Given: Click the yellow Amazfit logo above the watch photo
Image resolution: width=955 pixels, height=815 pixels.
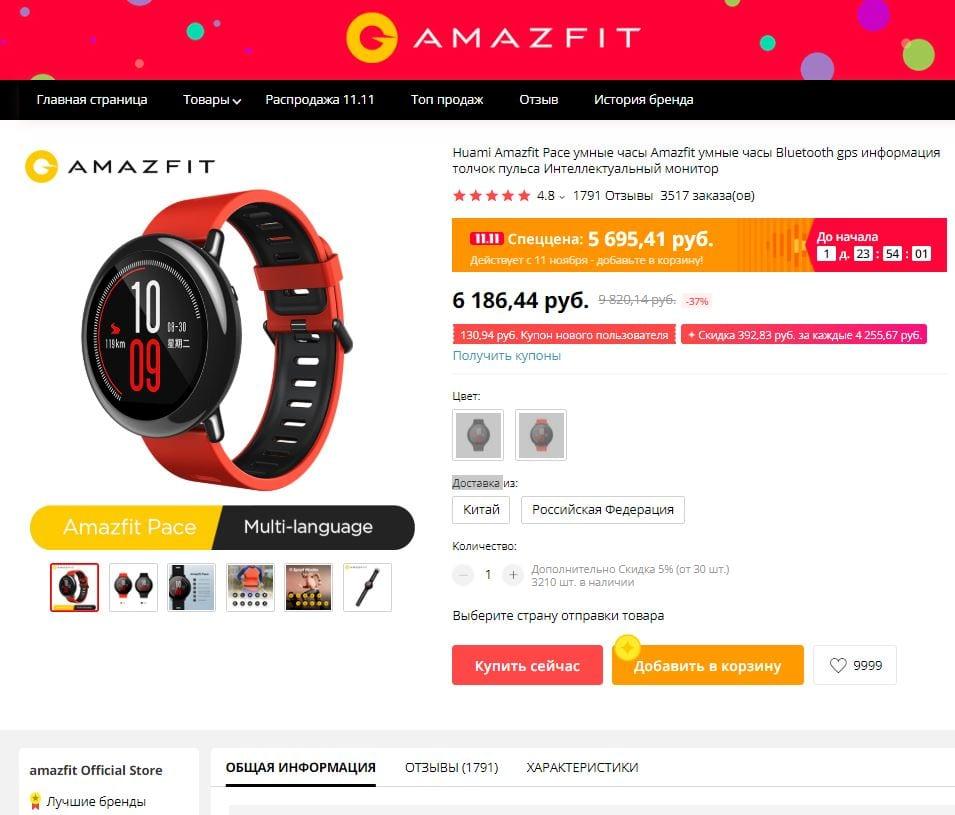Looking at the screenshot, I should point(119,166).
